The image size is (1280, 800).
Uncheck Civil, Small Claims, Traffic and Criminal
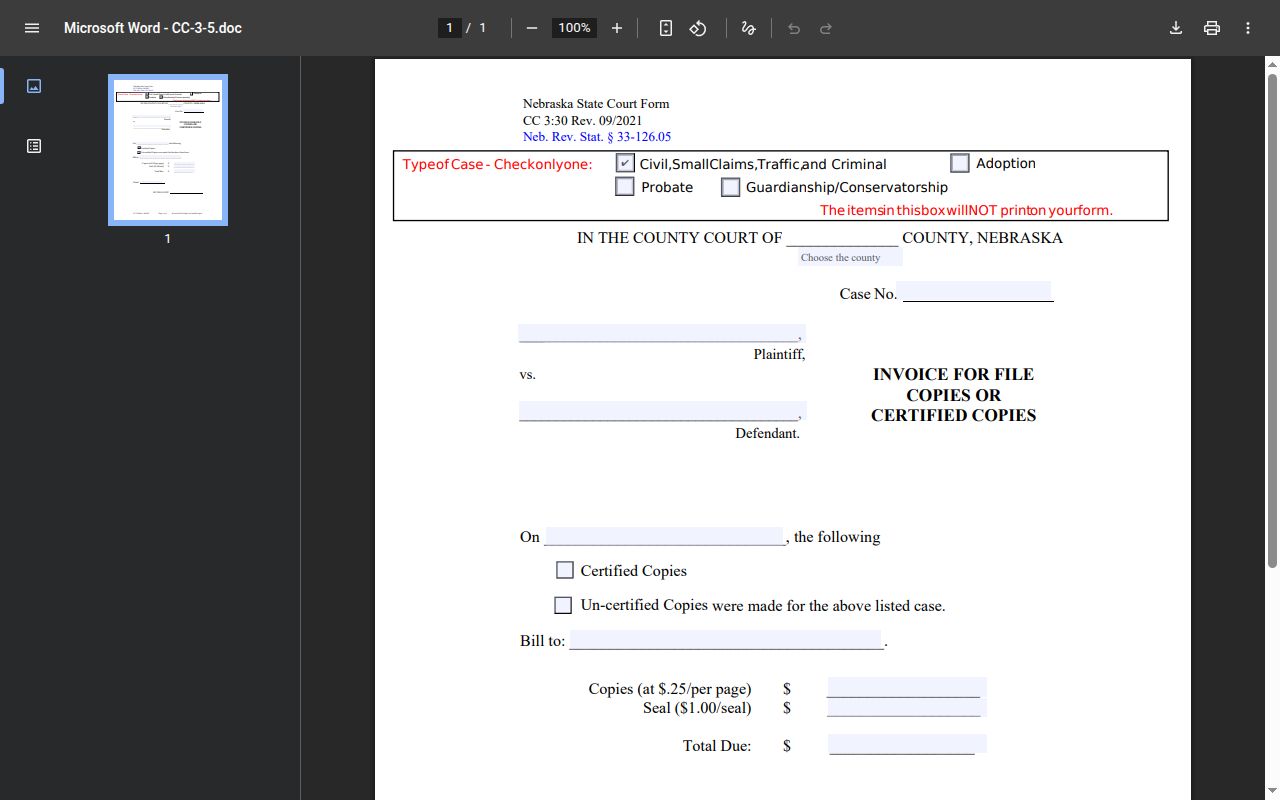click(x=625, y=163)
